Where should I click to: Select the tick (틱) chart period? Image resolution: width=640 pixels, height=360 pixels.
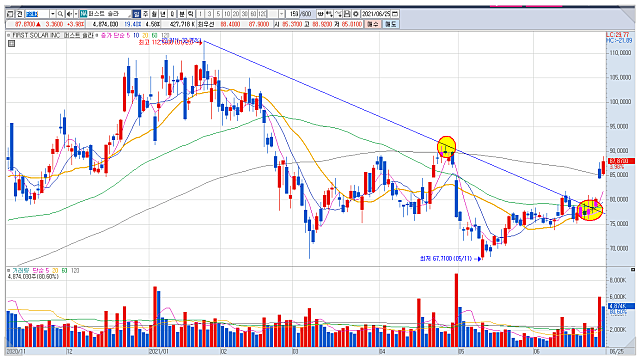tap(191, 14)
